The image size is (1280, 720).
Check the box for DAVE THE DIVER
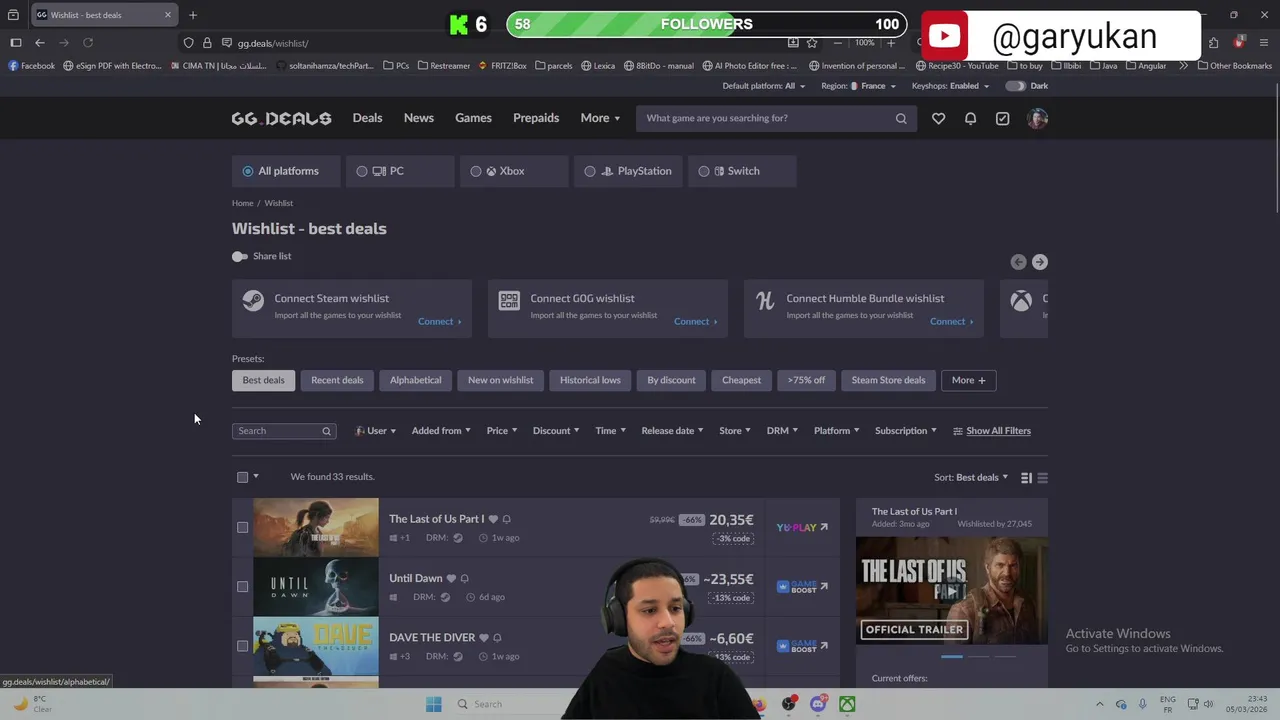tap(242, 645)
